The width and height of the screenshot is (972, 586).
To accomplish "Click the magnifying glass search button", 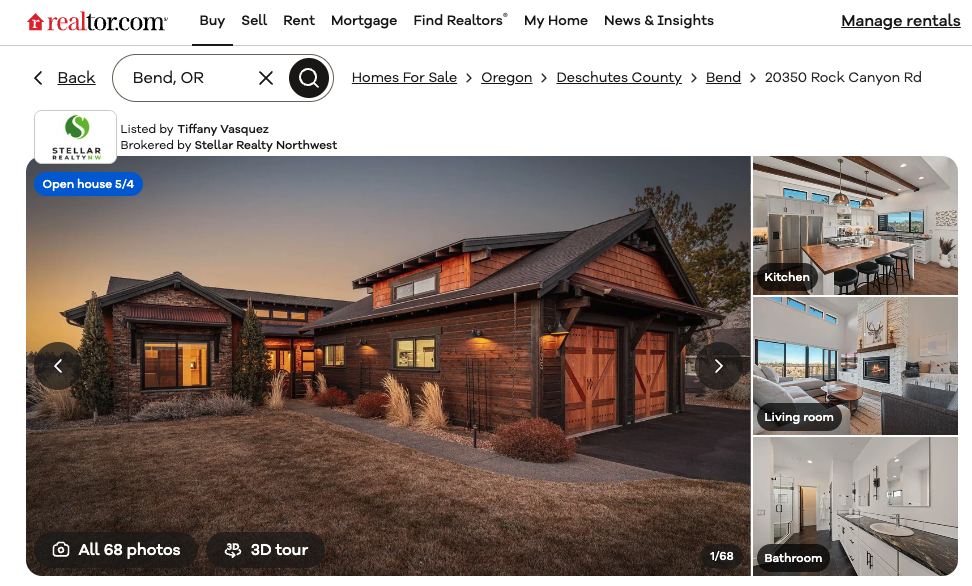I will click(x=309, y=78).
